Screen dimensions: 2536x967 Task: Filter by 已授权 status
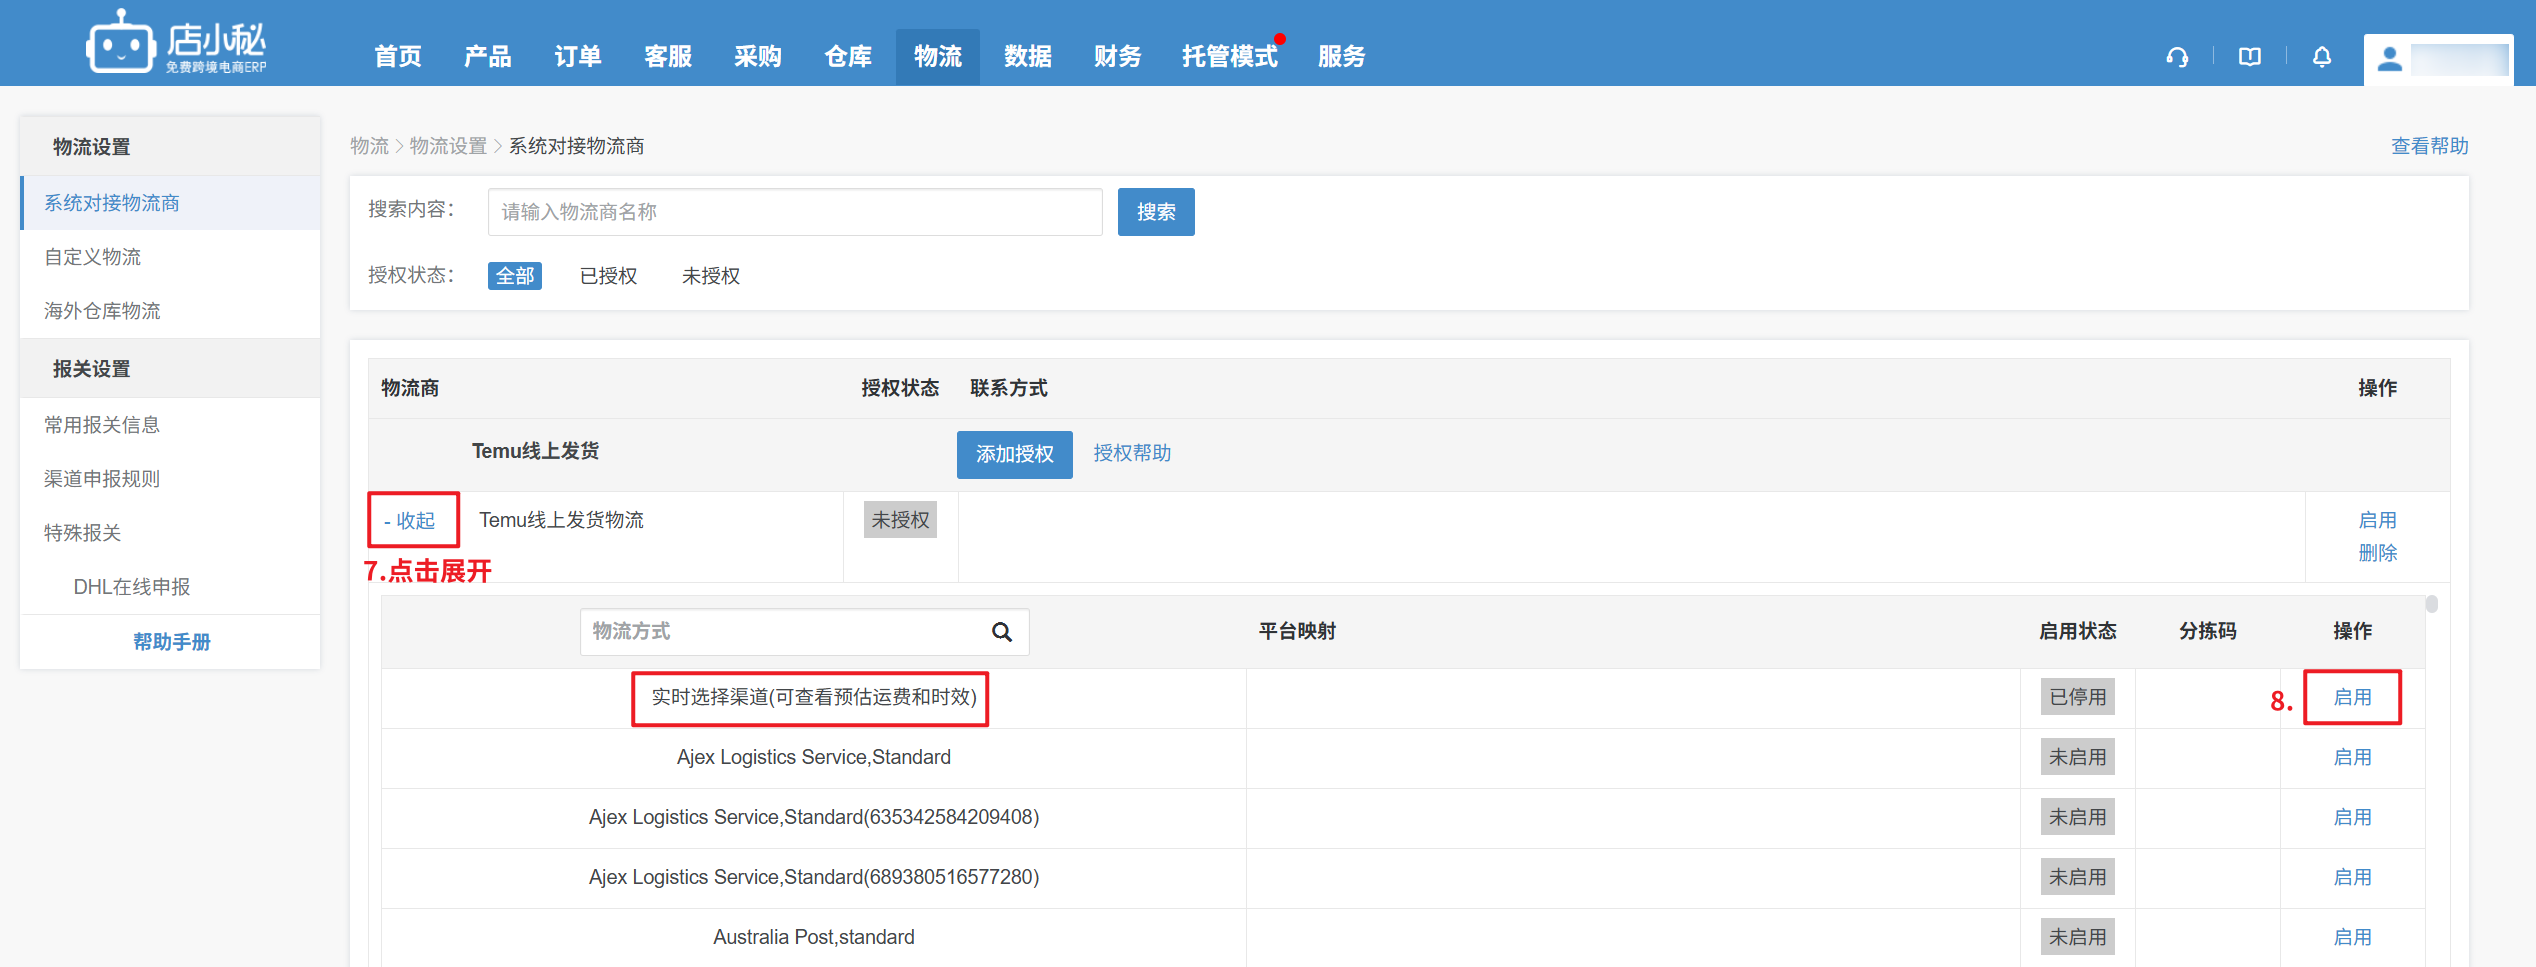(x=608, y=276)
